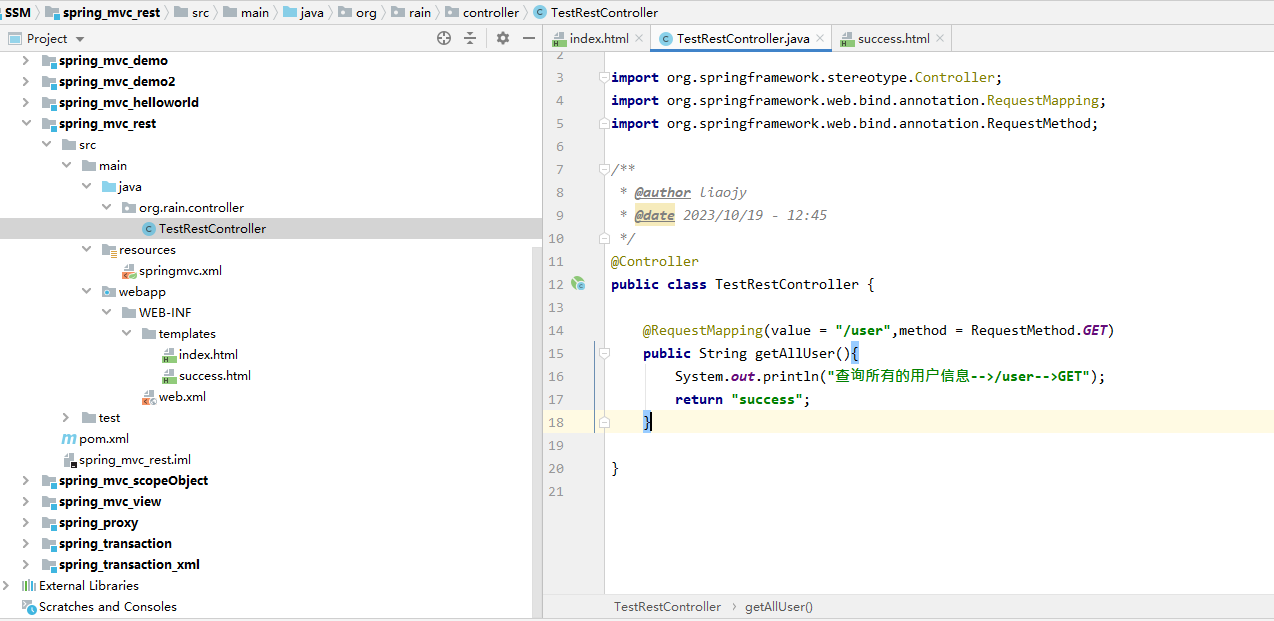
Task: Expand the spring_transaction_xml module
Action: pos(26,565)
